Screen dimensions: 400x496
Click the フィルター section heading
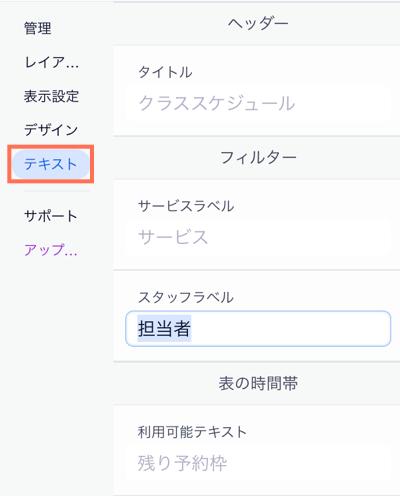tap(258, 158)
